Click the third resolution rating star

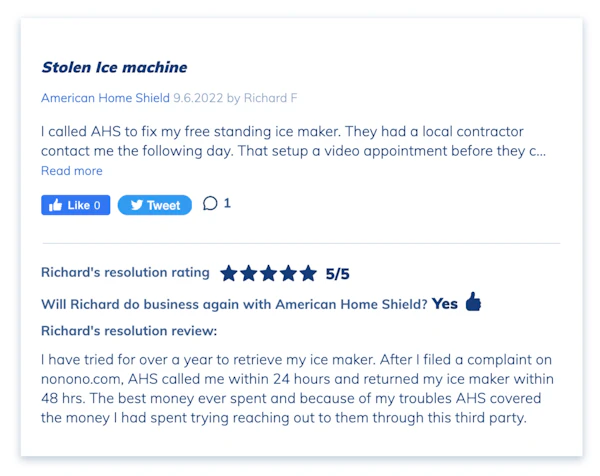point(269,273)
